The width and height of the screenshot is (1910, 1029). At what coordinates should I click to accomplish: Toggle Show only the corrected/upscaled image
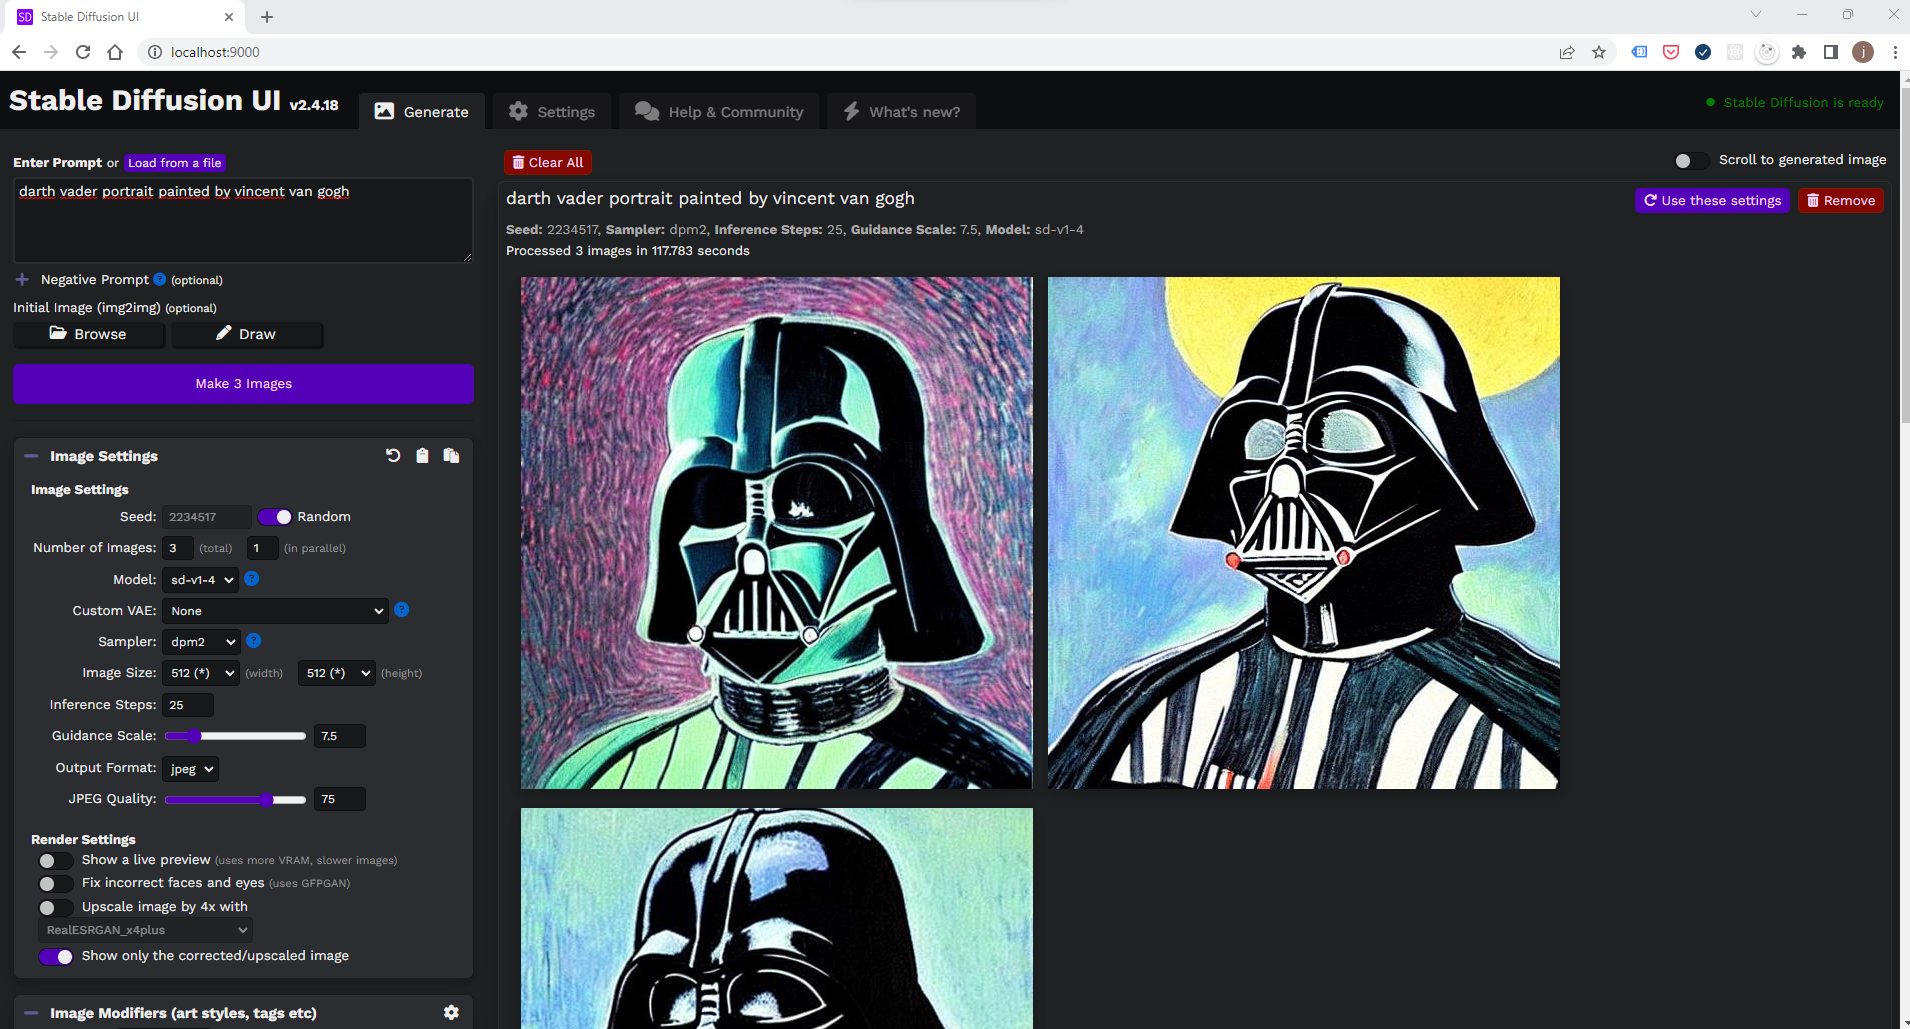pos(56,957)
